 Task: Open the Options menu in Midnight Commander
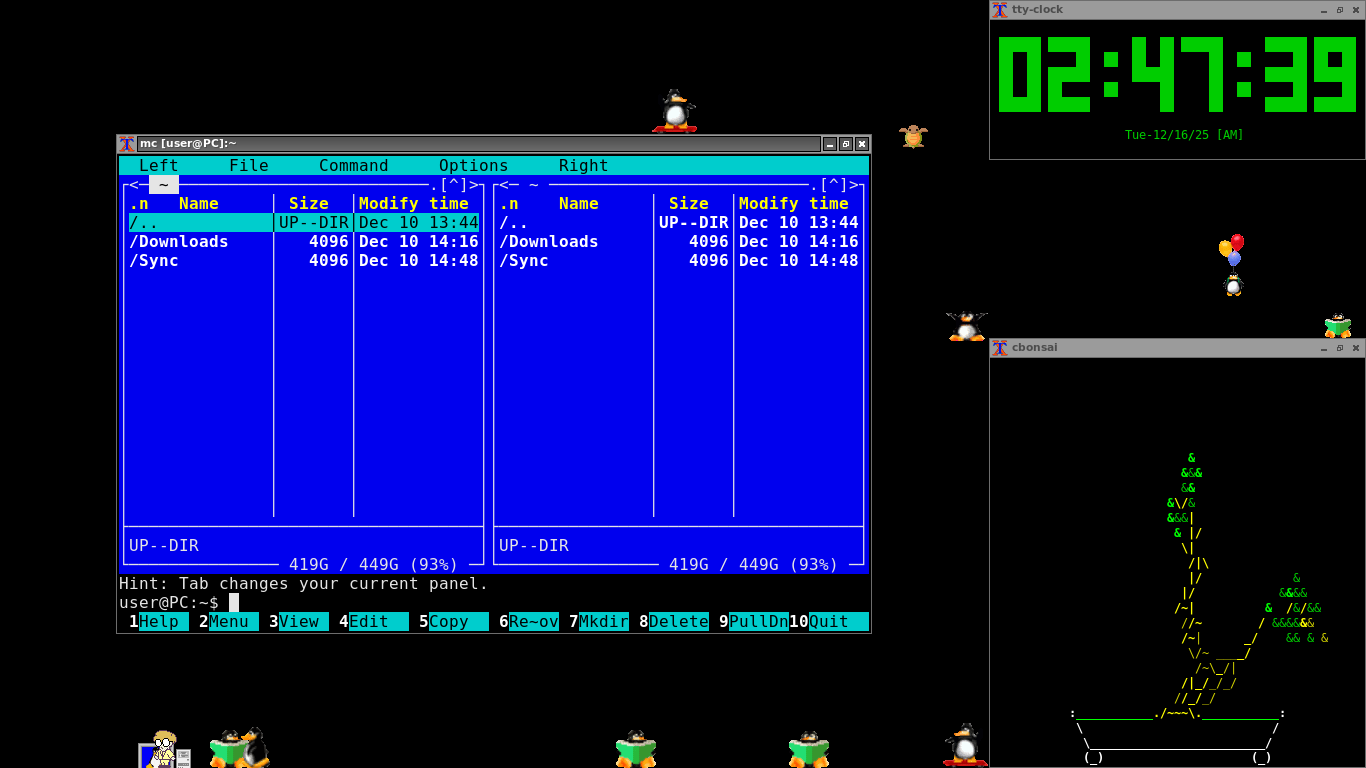(474, 166)
